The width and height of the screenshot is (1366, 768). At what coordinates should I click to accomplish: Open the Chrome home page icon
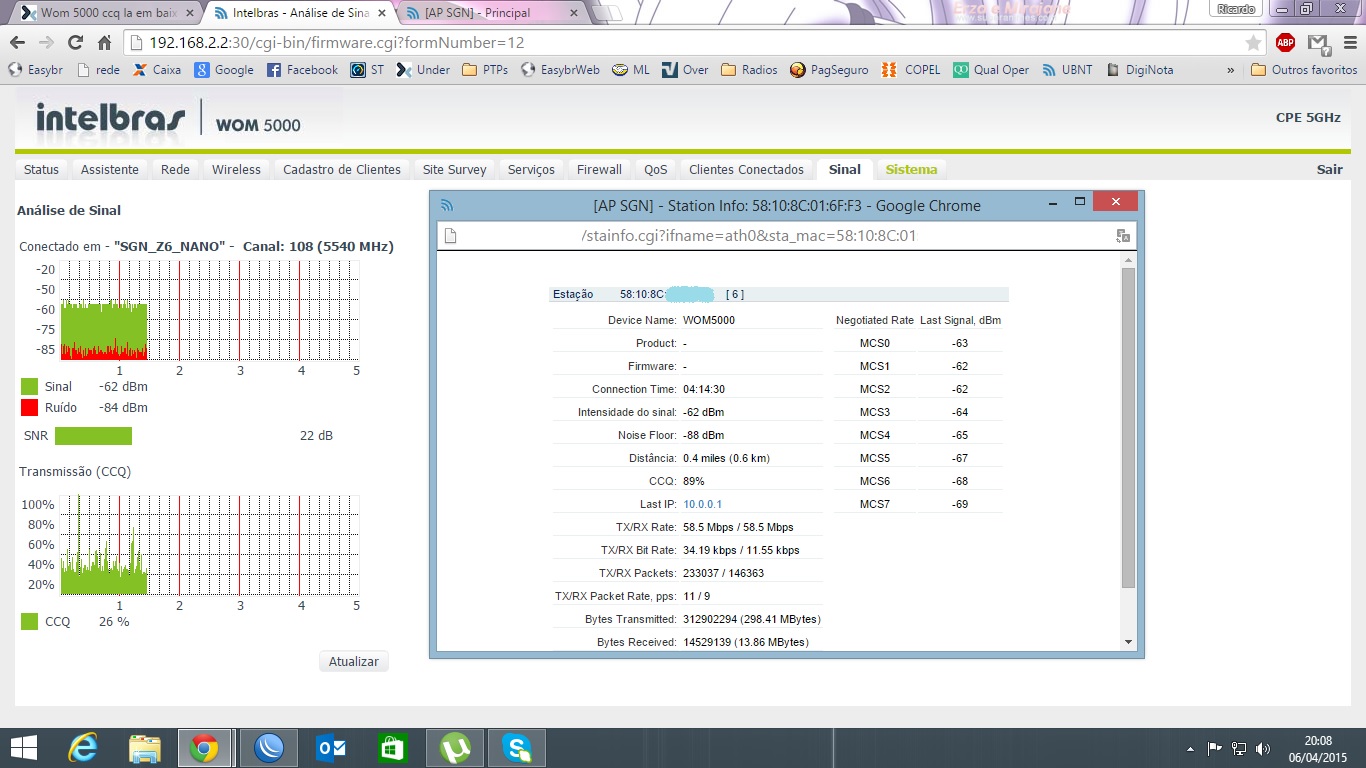104,43
